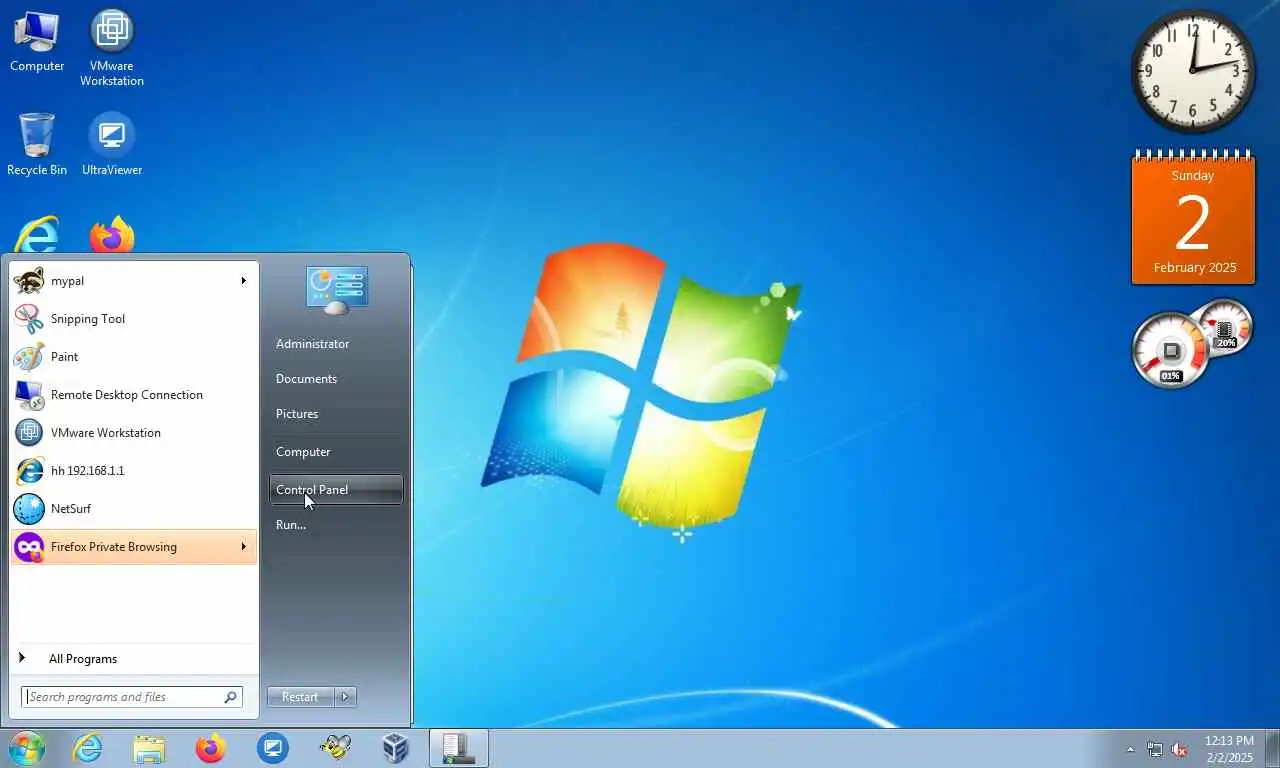Open Internet Explorer from the taskbar

pos(87,748)
